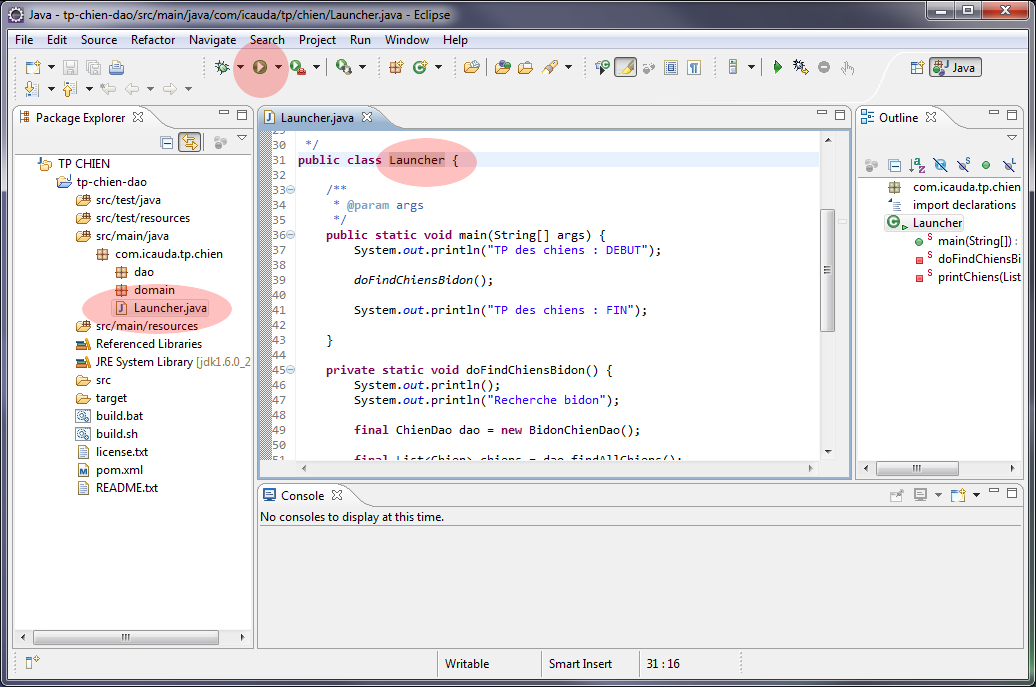Click the New Java Package icon
Screen dimensions: 1036x687
pos(396,67)
